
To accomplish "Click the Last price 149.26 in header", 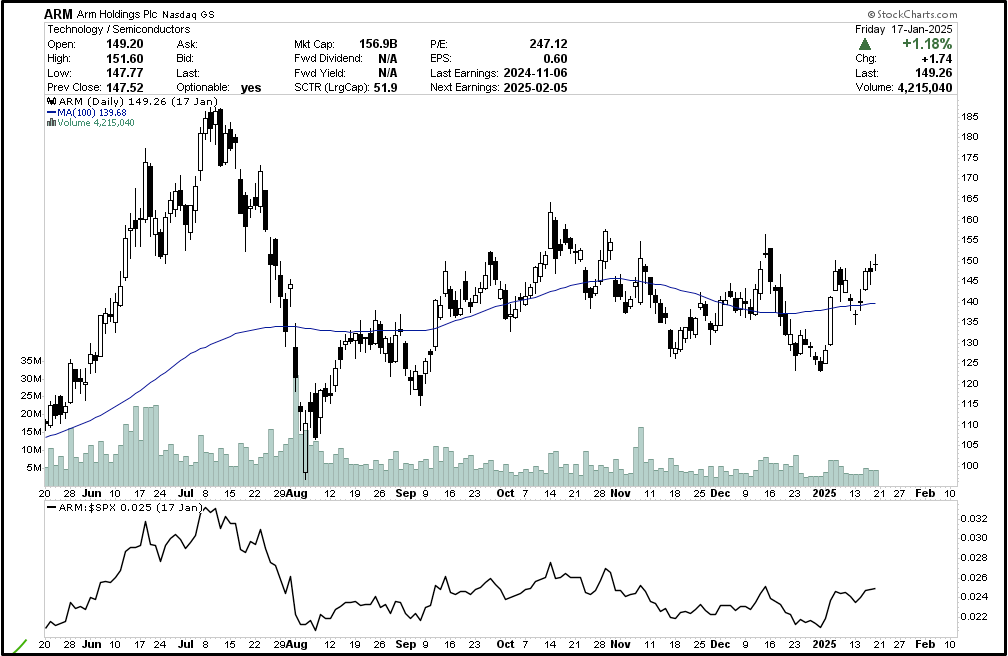I will point(934,73).
